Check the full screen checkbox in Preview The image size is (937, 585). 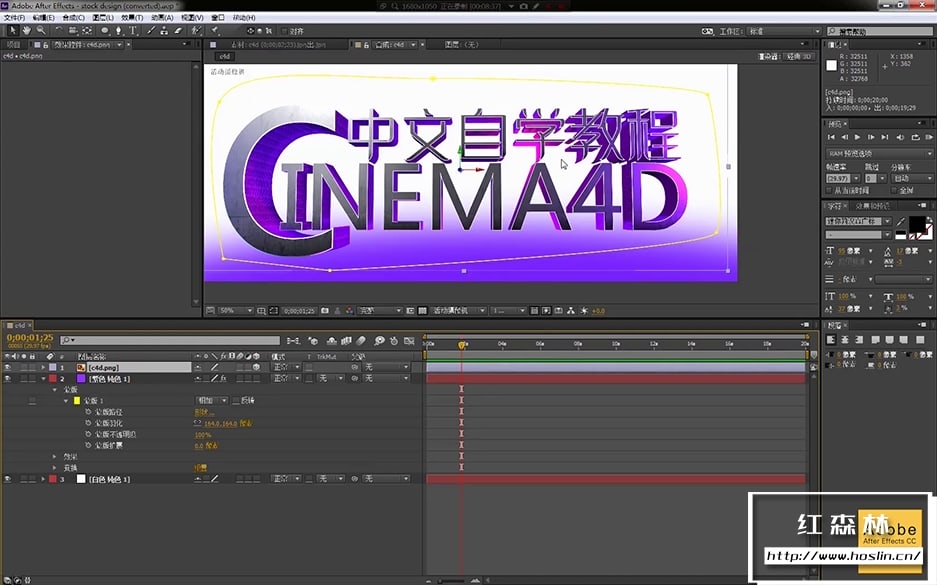point(895,191)
